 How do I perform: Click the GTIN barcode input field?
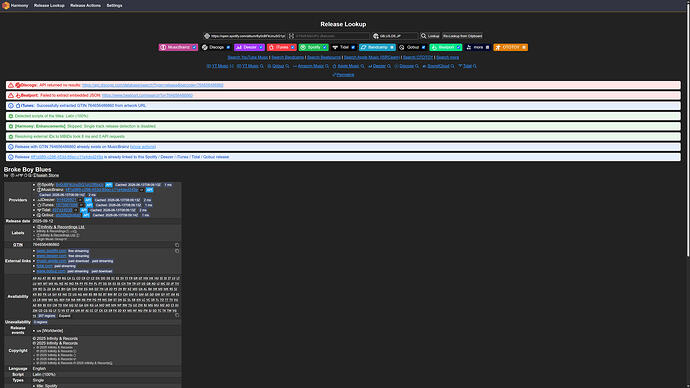point(332,36)
